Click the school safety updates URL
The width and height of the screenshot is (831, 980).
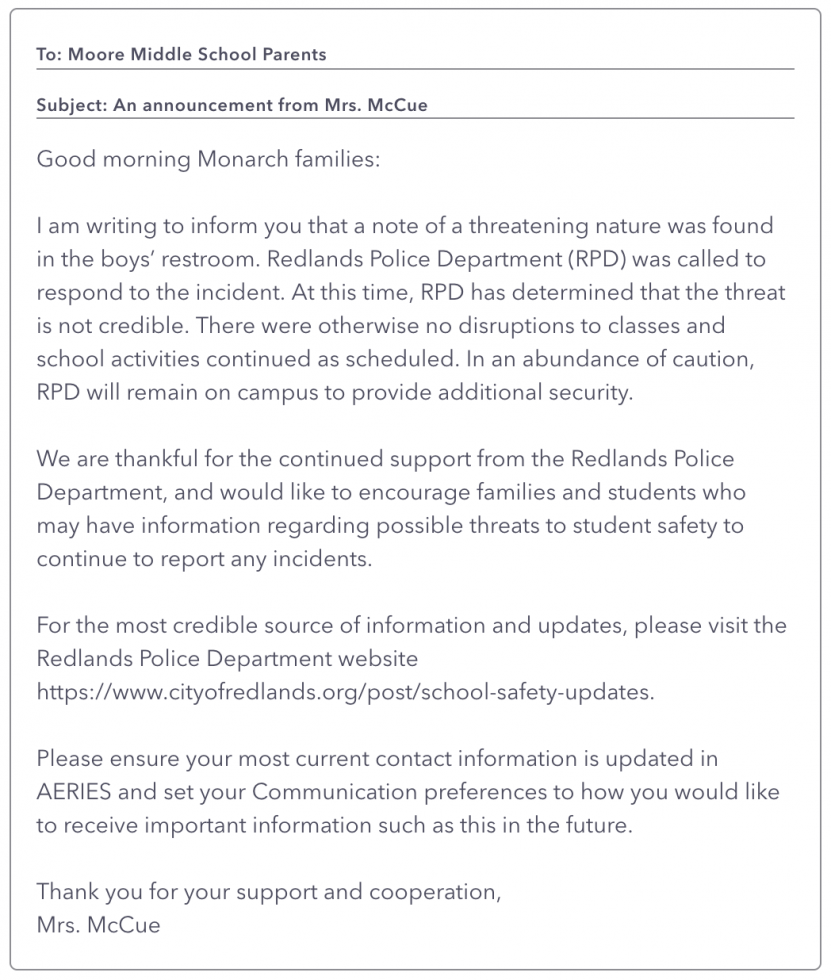pos(345,691)
